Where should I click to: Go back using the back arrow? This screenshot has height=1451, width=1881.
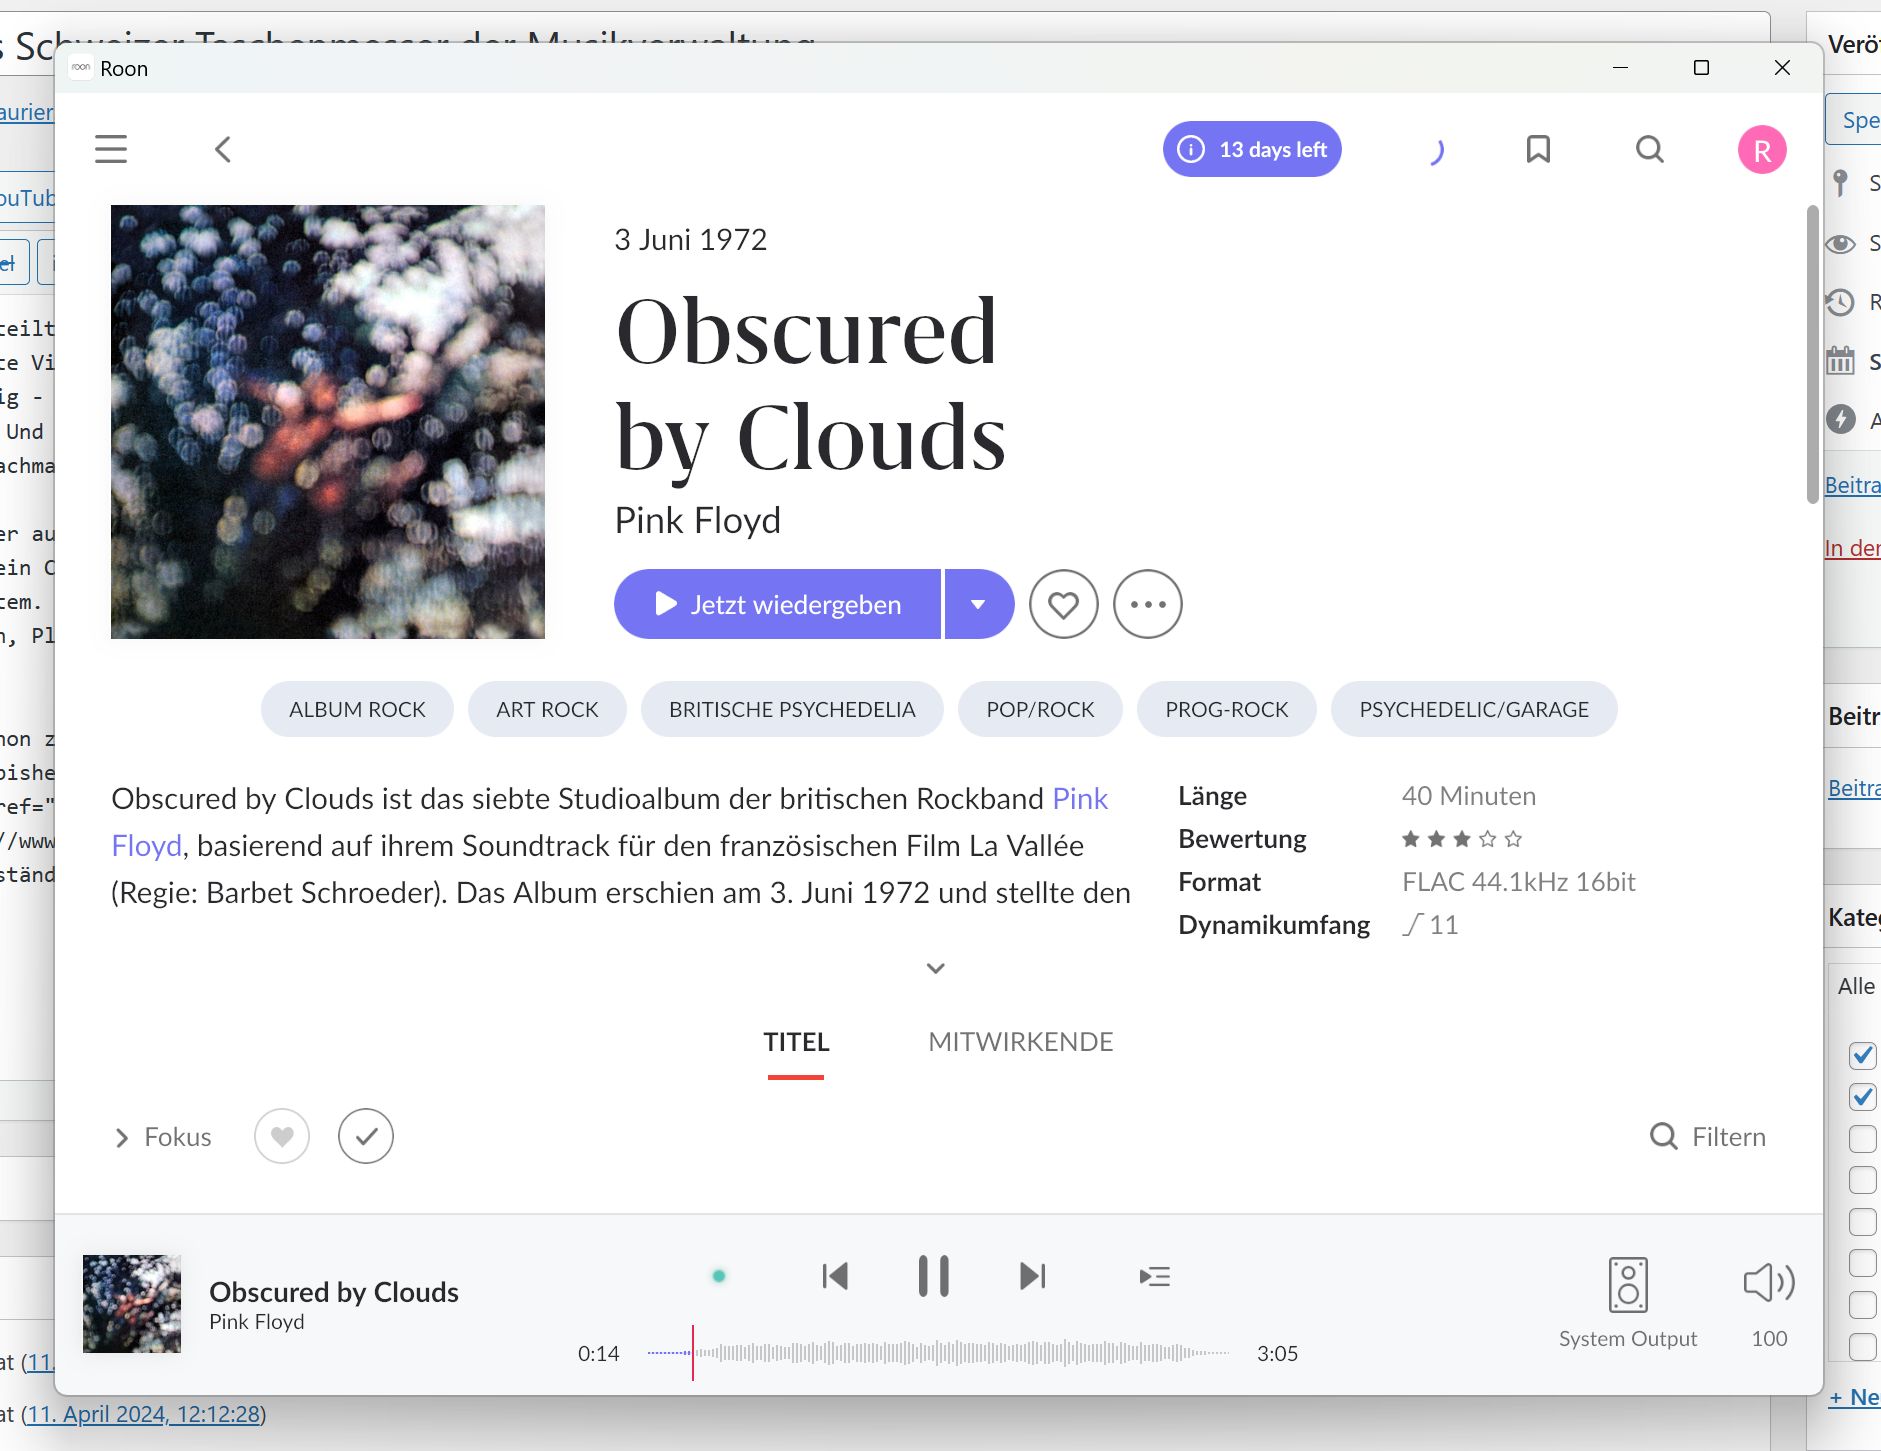[x=223, y=149]
